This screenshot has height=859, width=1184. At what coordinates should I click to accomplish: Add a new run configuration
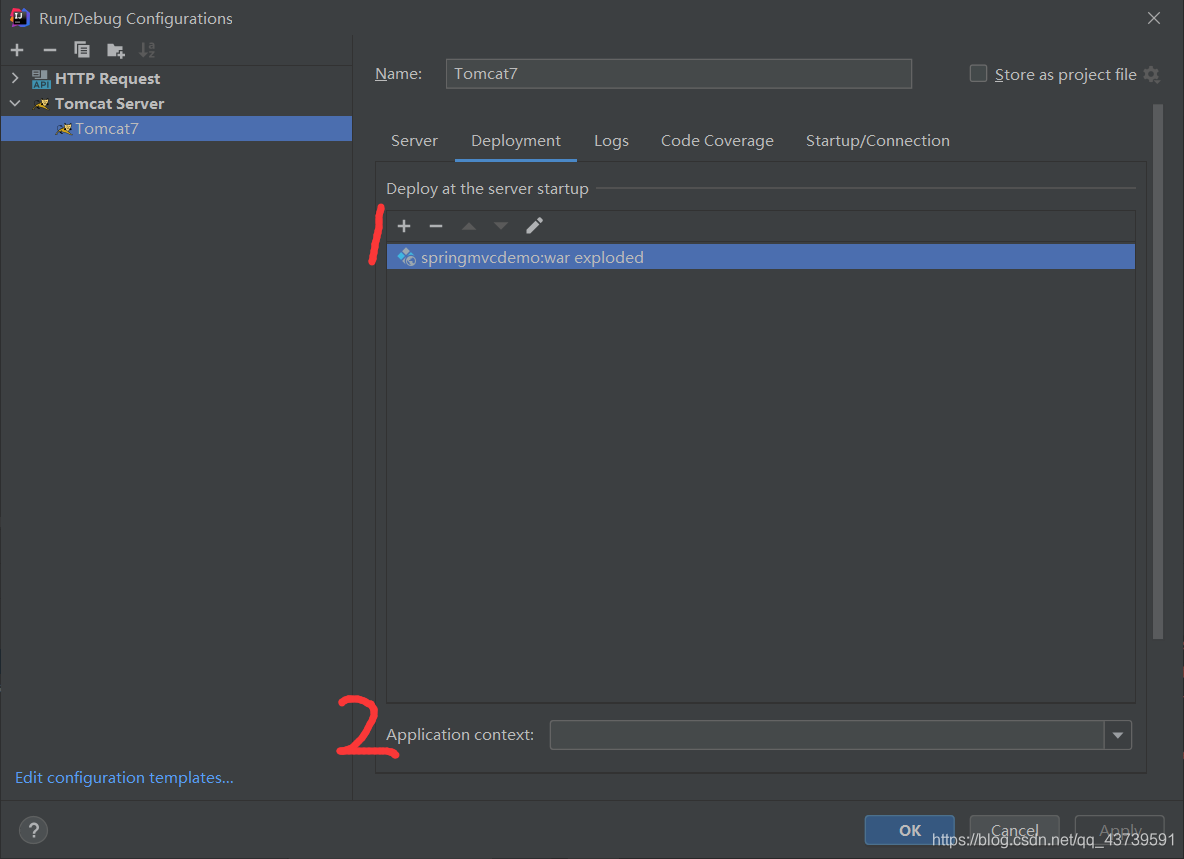(16, 49)
